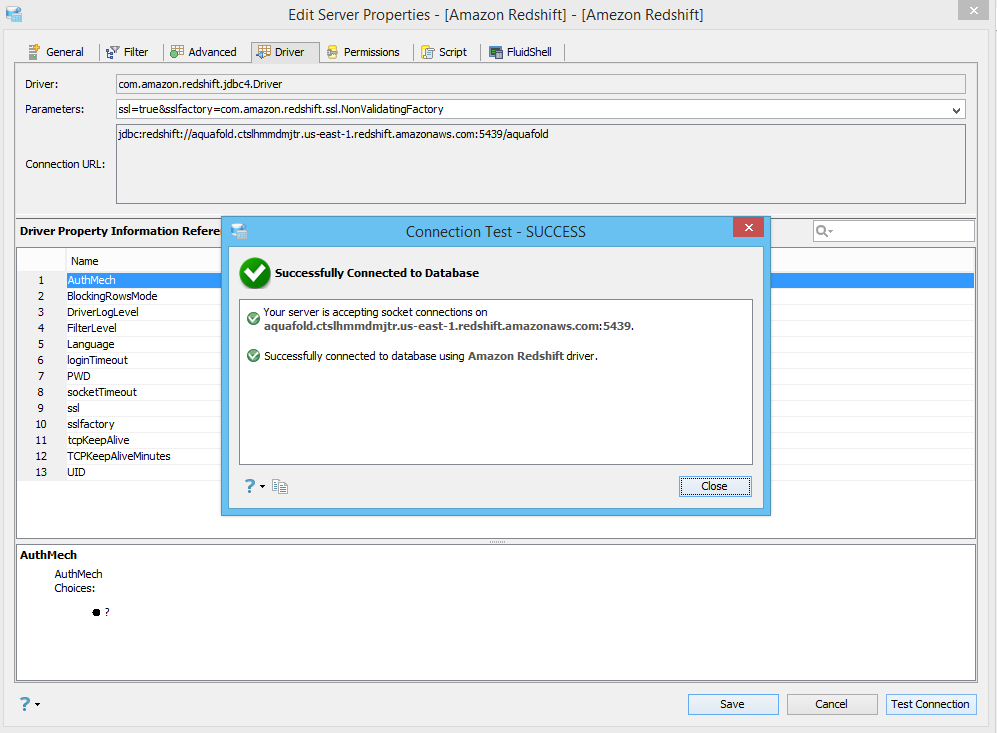Click the Test Connection button
The width and height of the screenshot is (997, 733).
tap(931, 704)
